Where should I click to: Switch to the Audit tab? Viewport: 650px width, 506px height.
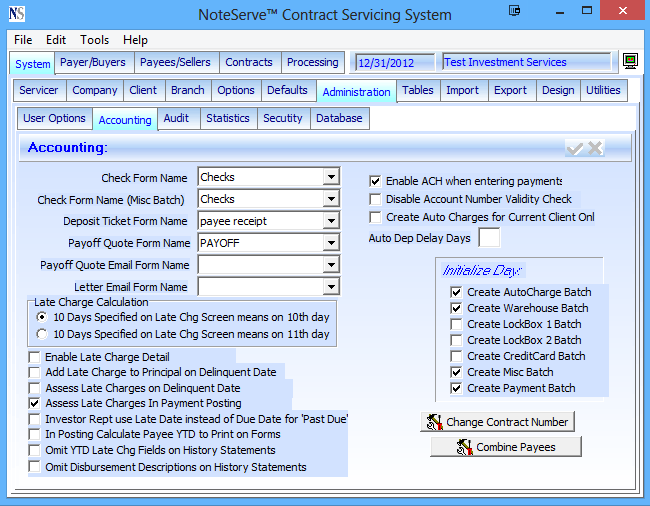(x=176, y=118)
